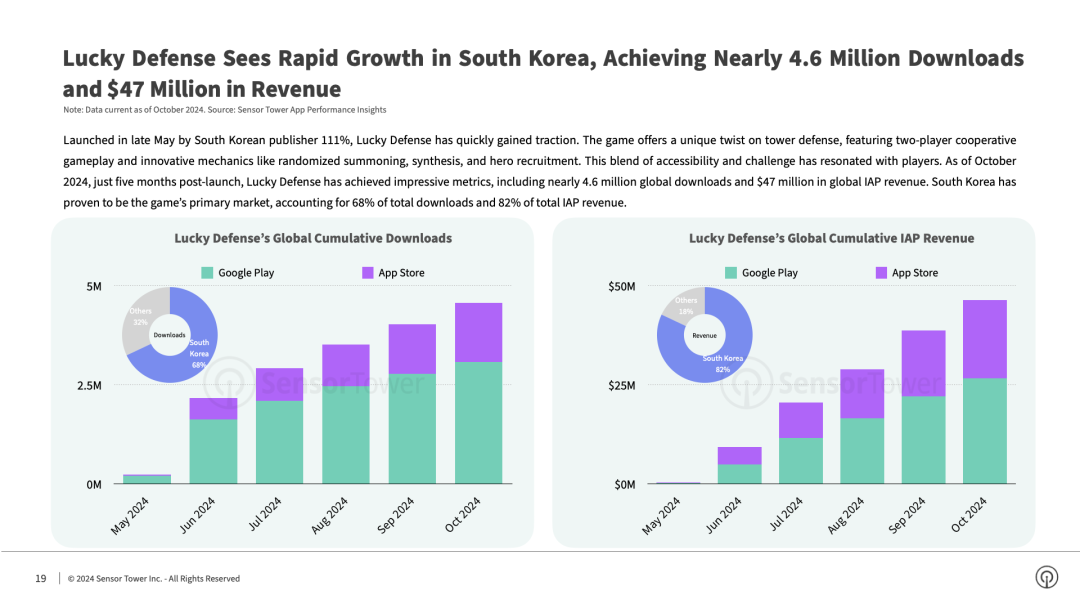Screen dimensions: 1080x608
Task: Click Others 32% segment in Downloads donut
Action: tap(140, 317)
